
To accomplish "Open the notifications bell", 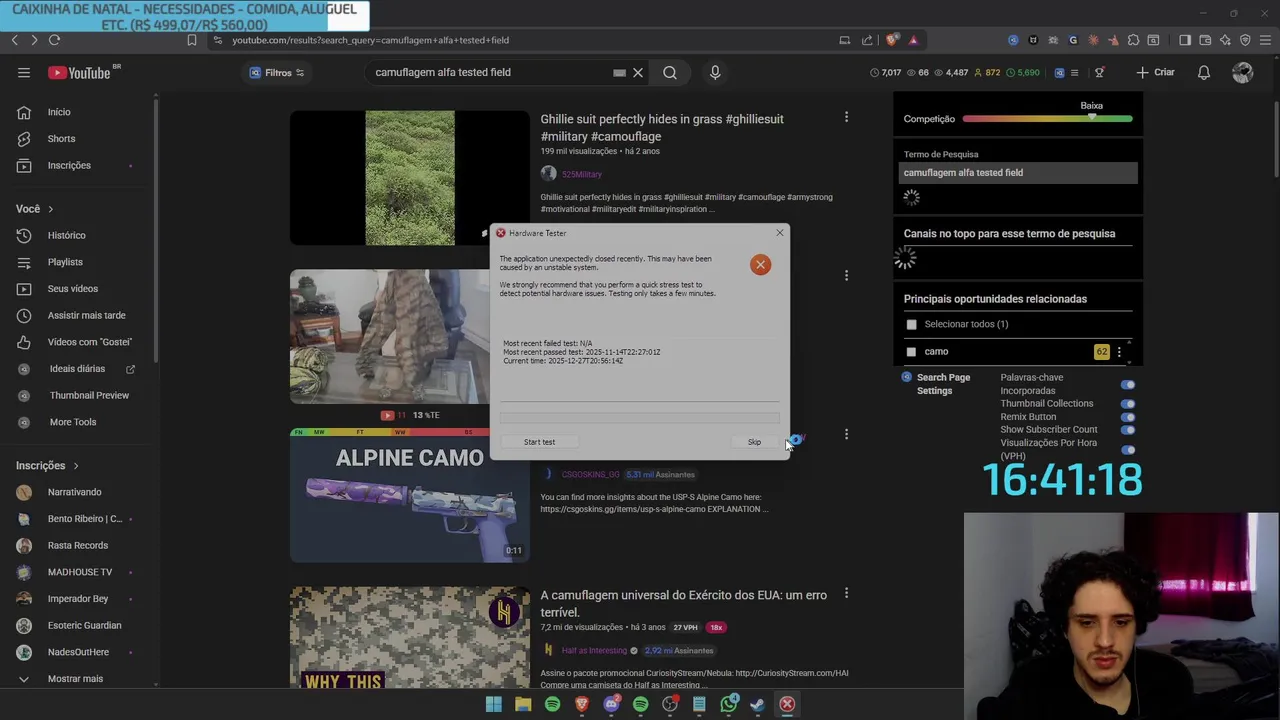I will click(1204, 72).
